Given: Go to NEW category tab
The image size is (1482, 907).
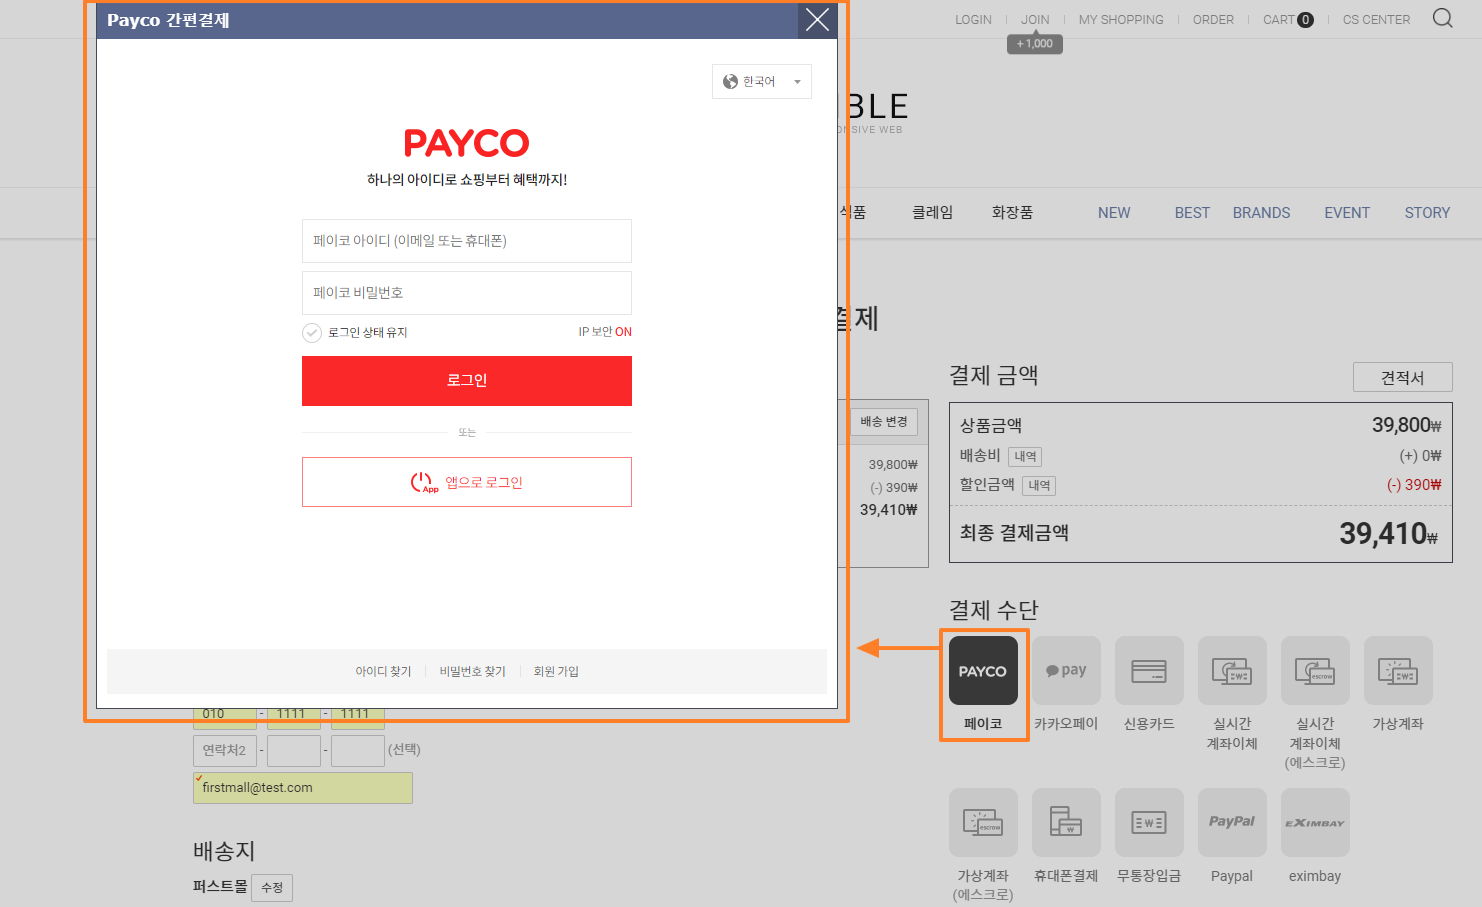Looking at the screenshot, I should click(1114, 213).
